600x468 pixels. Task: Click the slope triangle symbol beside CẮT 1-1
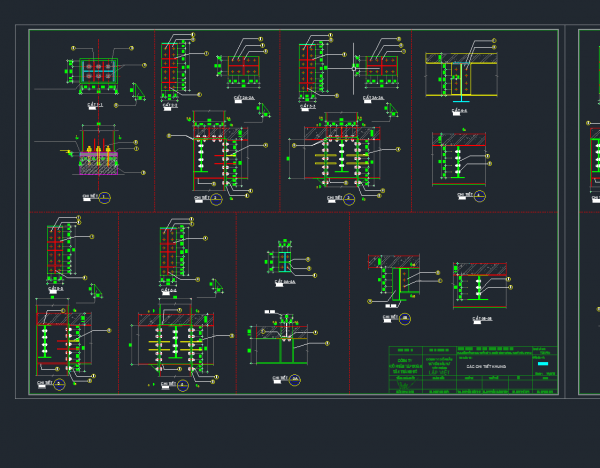point(136,92)
